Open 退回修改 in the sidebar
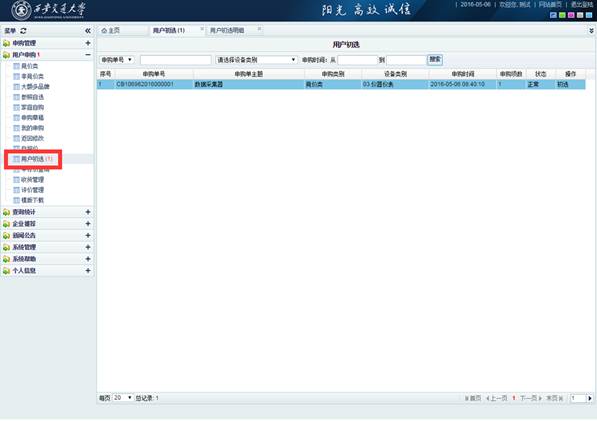 coord(32,138)
